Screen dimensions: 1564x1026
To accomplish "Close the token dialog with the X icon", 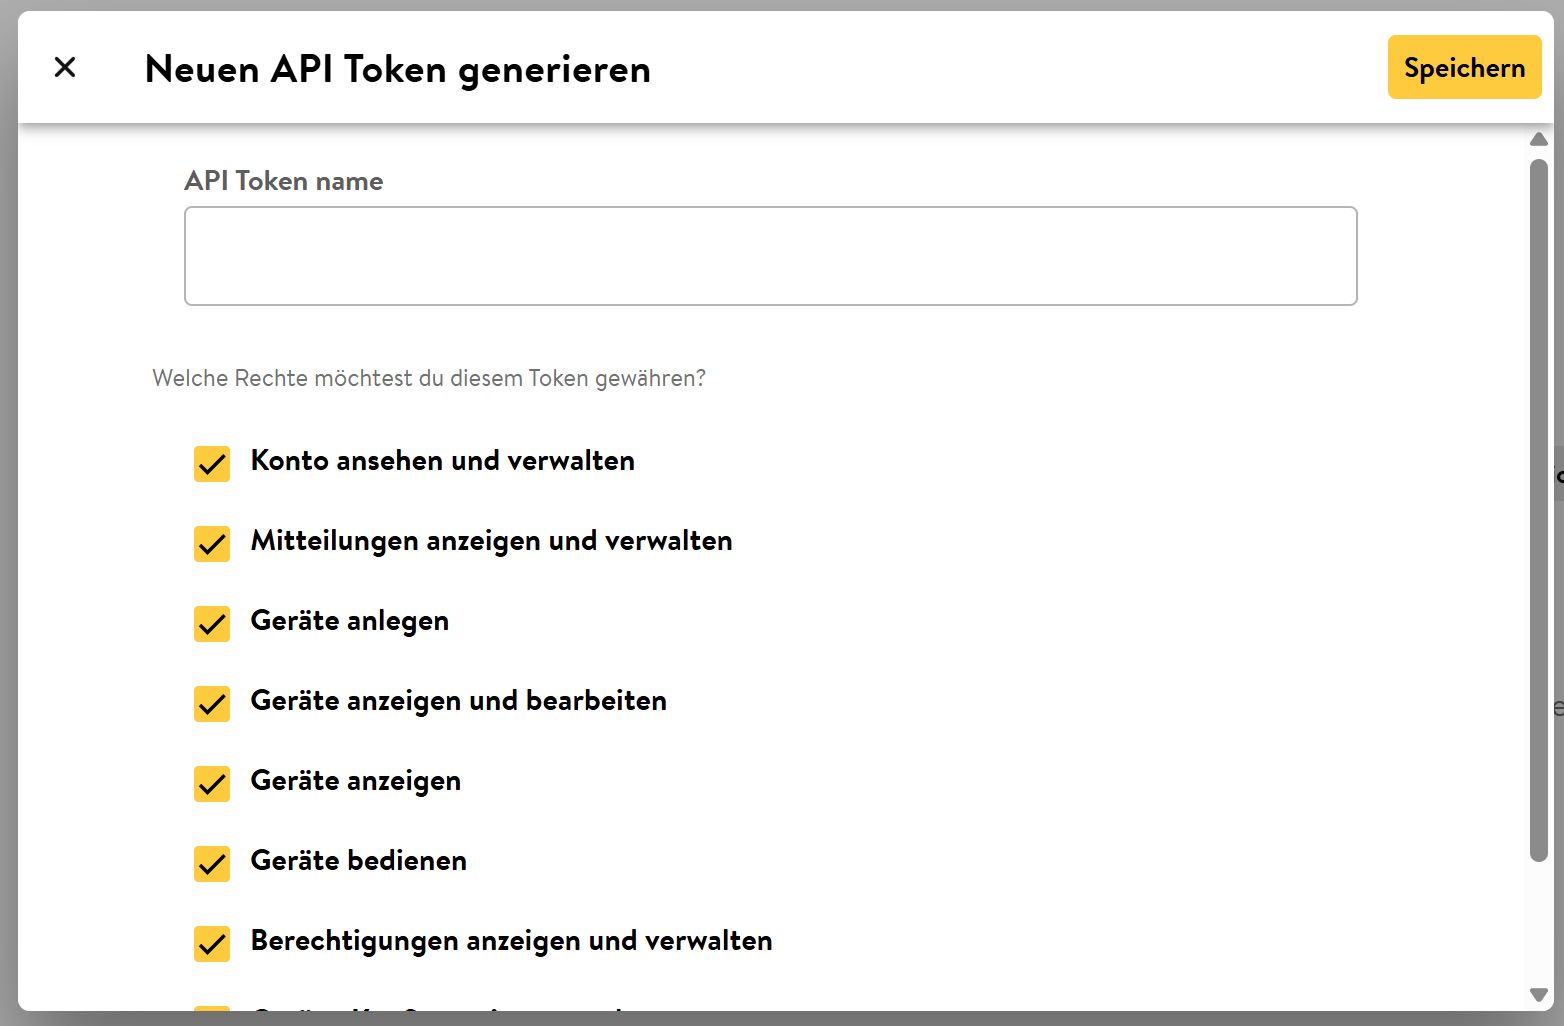I will click(x=64, y=67).
